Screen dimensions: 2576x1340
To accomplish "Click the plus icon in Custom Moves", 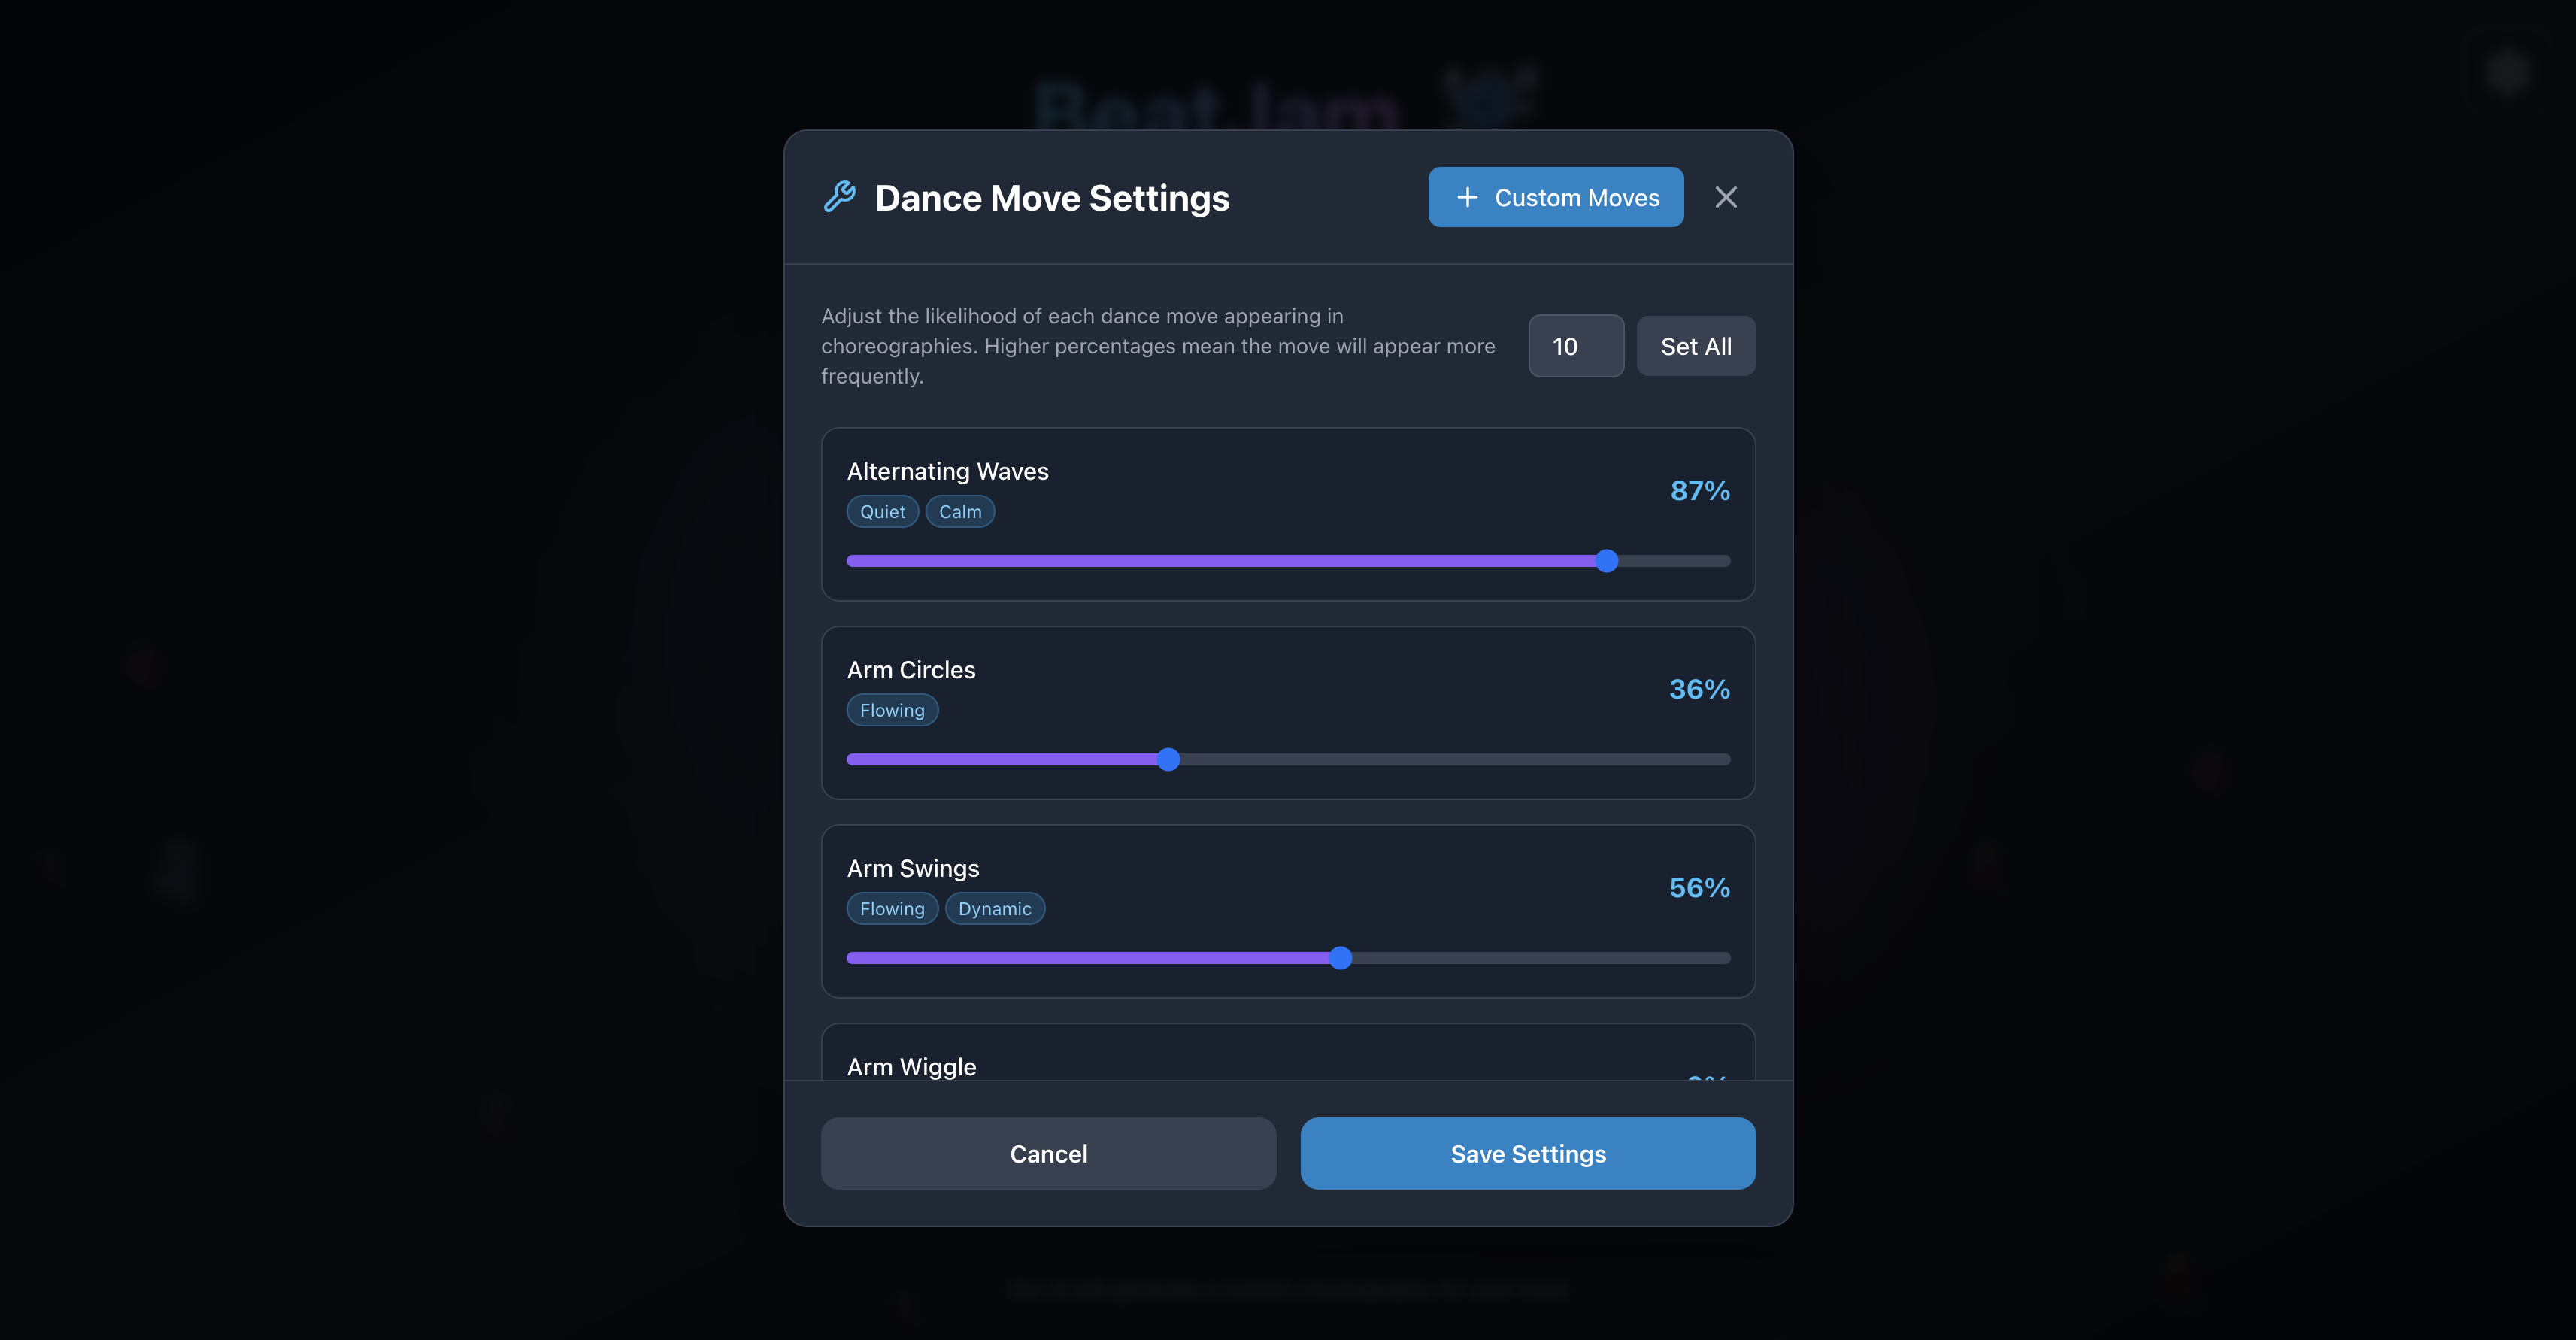I will pyautogui.click(x=1467, y=197).
